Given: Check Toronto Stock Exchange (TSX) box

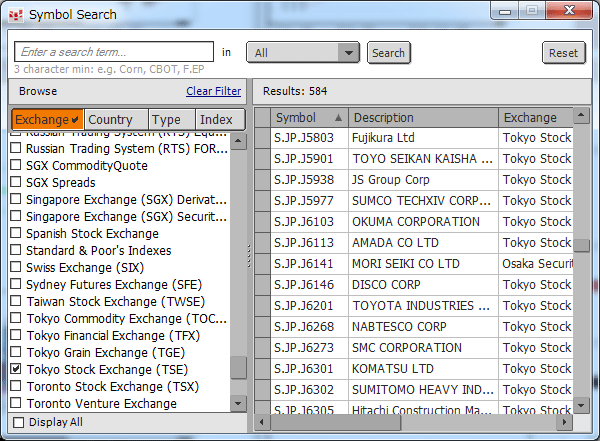Looking at the screenshot, I should tap(16, 386).
